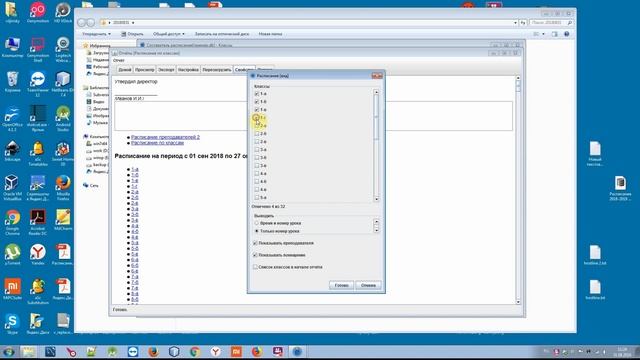Image resolution: width=640 pixels, height=360 pixels.
Task: Click Готово button in dialog
Action: pyautogui.click(x=341, y=285)
